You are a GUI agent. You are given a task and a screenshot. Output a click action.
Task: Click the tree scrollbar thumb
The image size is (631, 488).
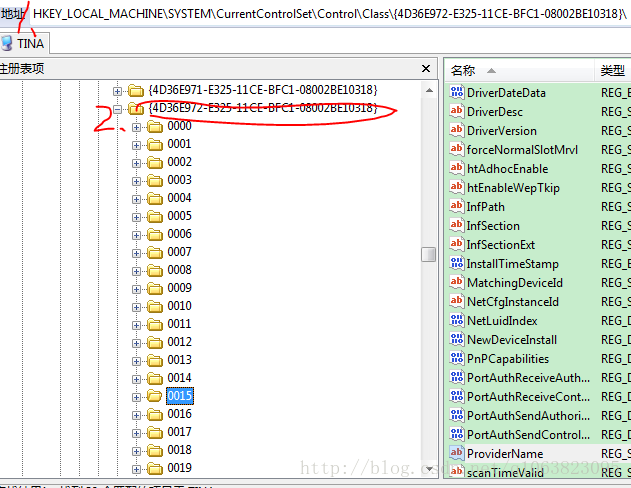click(x=429, y=254)
